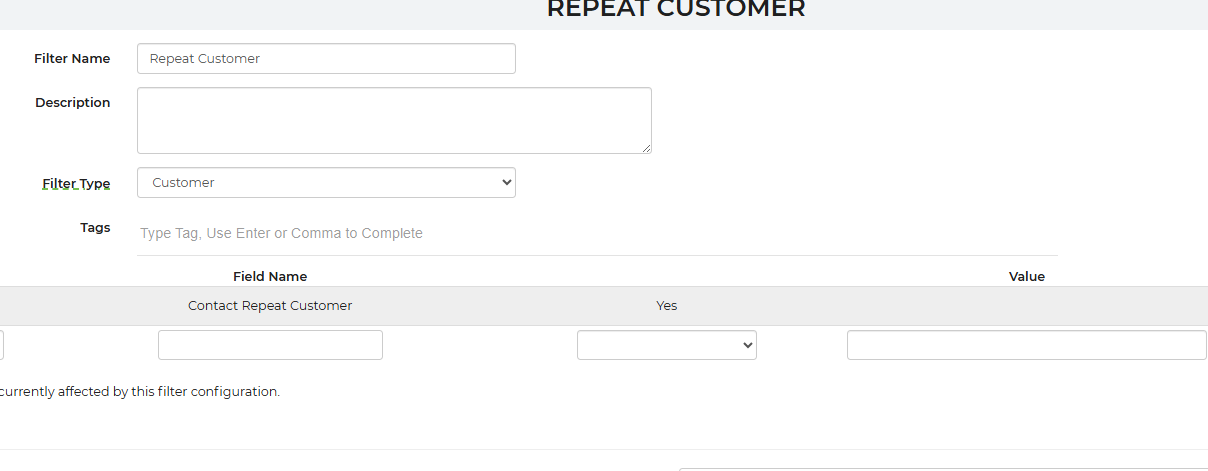Grab the Description box resize handle
Viewport: 1208px width, 471px height.
[646, 148]
